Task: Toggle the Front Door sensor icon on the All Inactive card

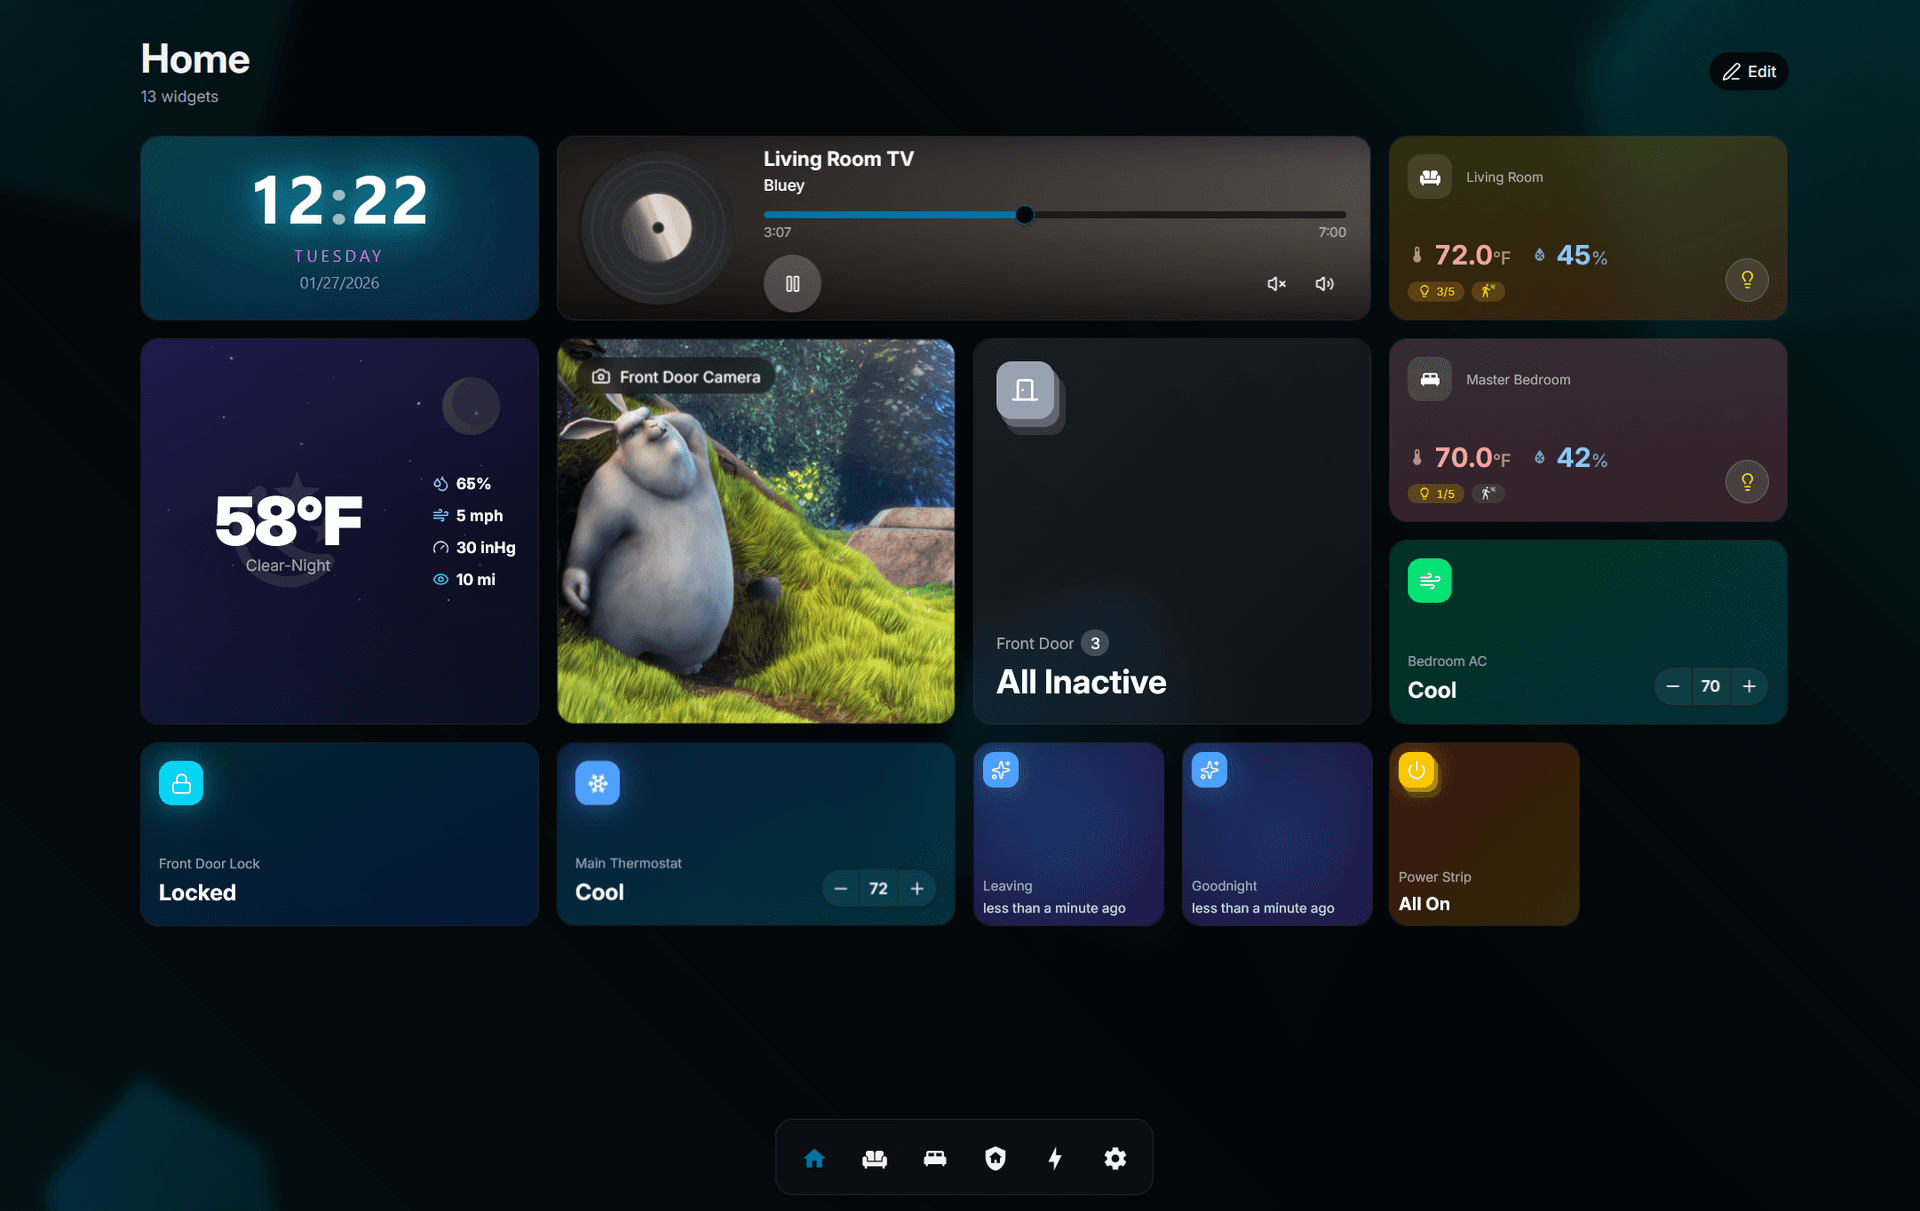Action: coord(1025,393)
